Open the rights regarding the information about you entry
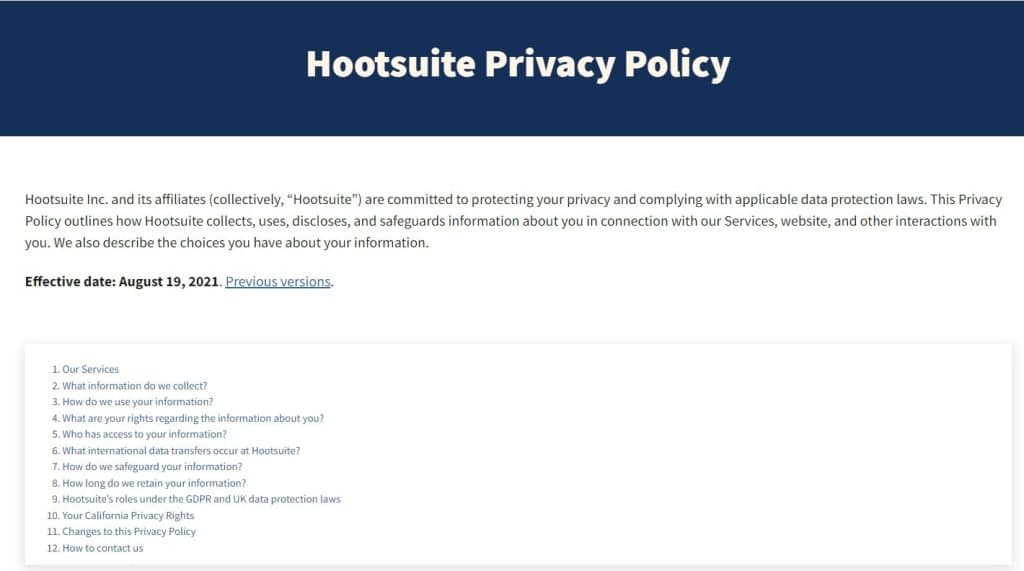Image resolution: width=1024 pixels, height=571 pixels. tap(193, 418)
